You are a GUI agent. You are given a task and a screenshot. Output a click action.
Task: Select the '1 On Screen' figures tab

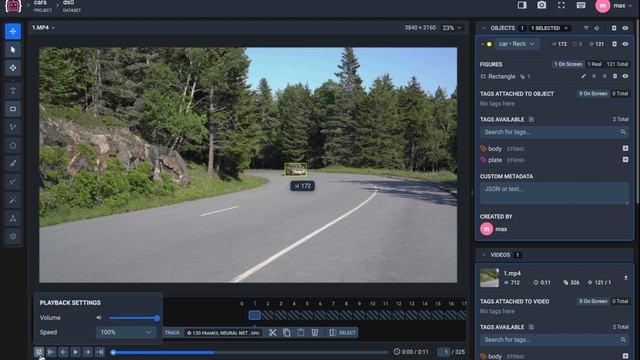tap(568, 64)
